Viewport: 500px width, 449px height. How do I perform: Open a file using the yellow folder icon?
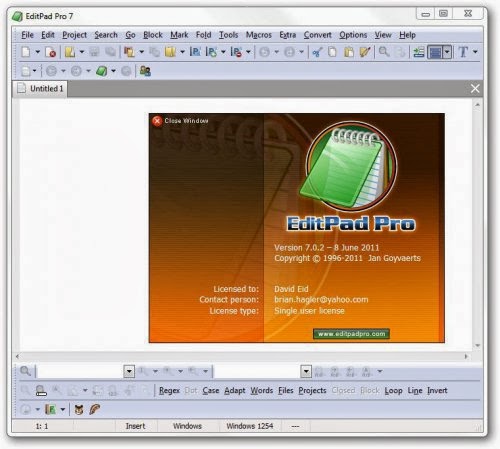tap(70, 52)
